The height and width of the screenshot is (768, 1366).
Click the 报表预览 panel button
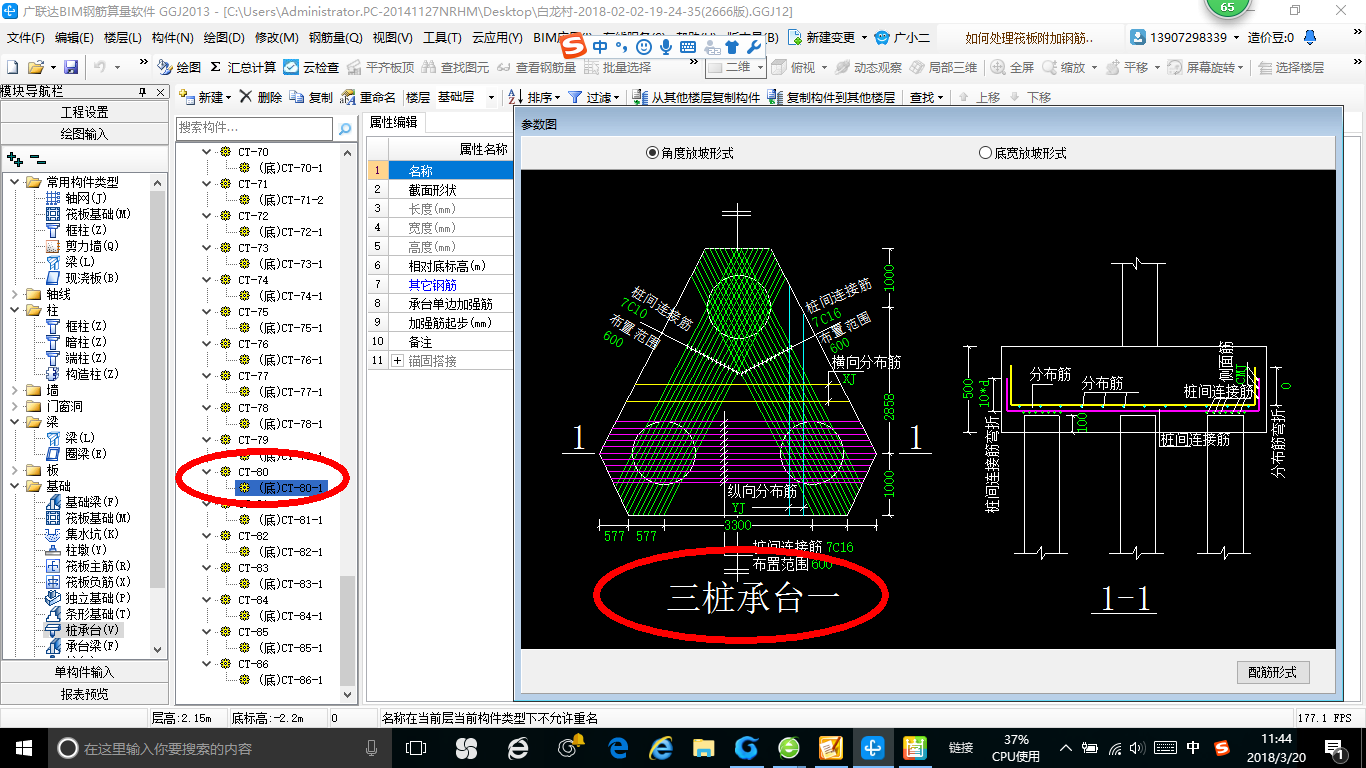click(84, 693)
